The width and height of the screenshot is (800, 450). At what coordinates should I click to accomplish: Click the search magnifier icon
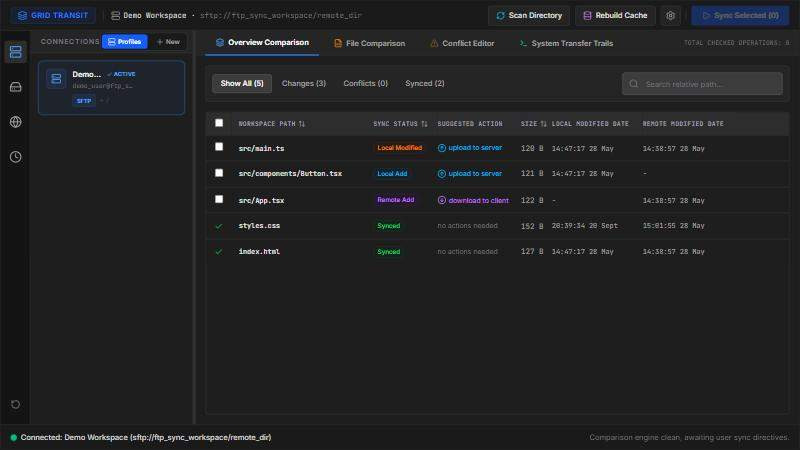point(634,84)
